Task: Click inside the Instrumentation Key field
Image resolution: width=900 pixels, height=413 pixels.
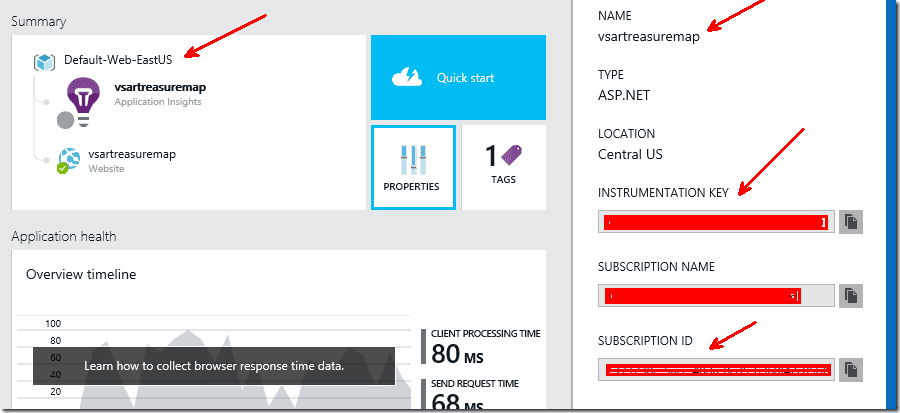Action: 716,222
